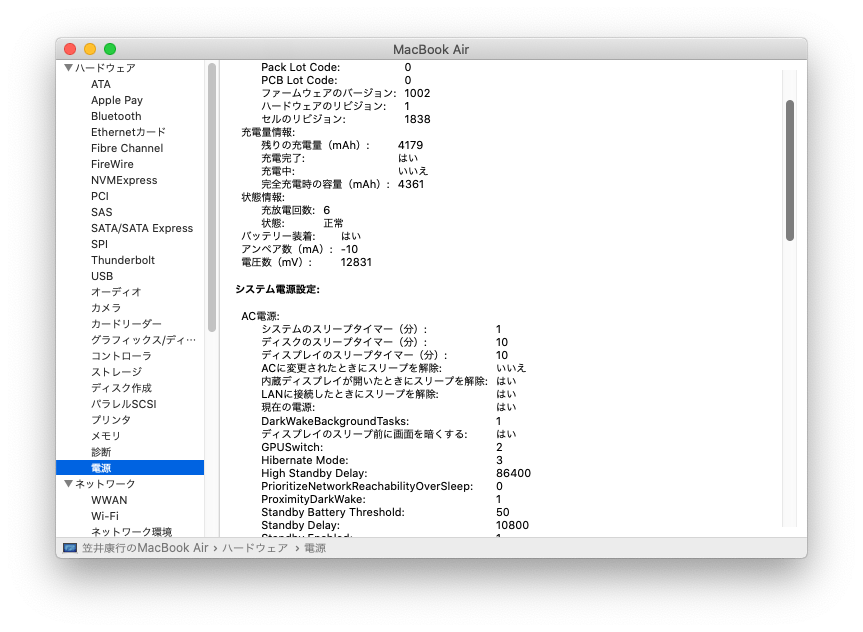Click the 状態 value 正常
Image resolution: width=863 pixels, height=632 pixels.
coord(334,223)
